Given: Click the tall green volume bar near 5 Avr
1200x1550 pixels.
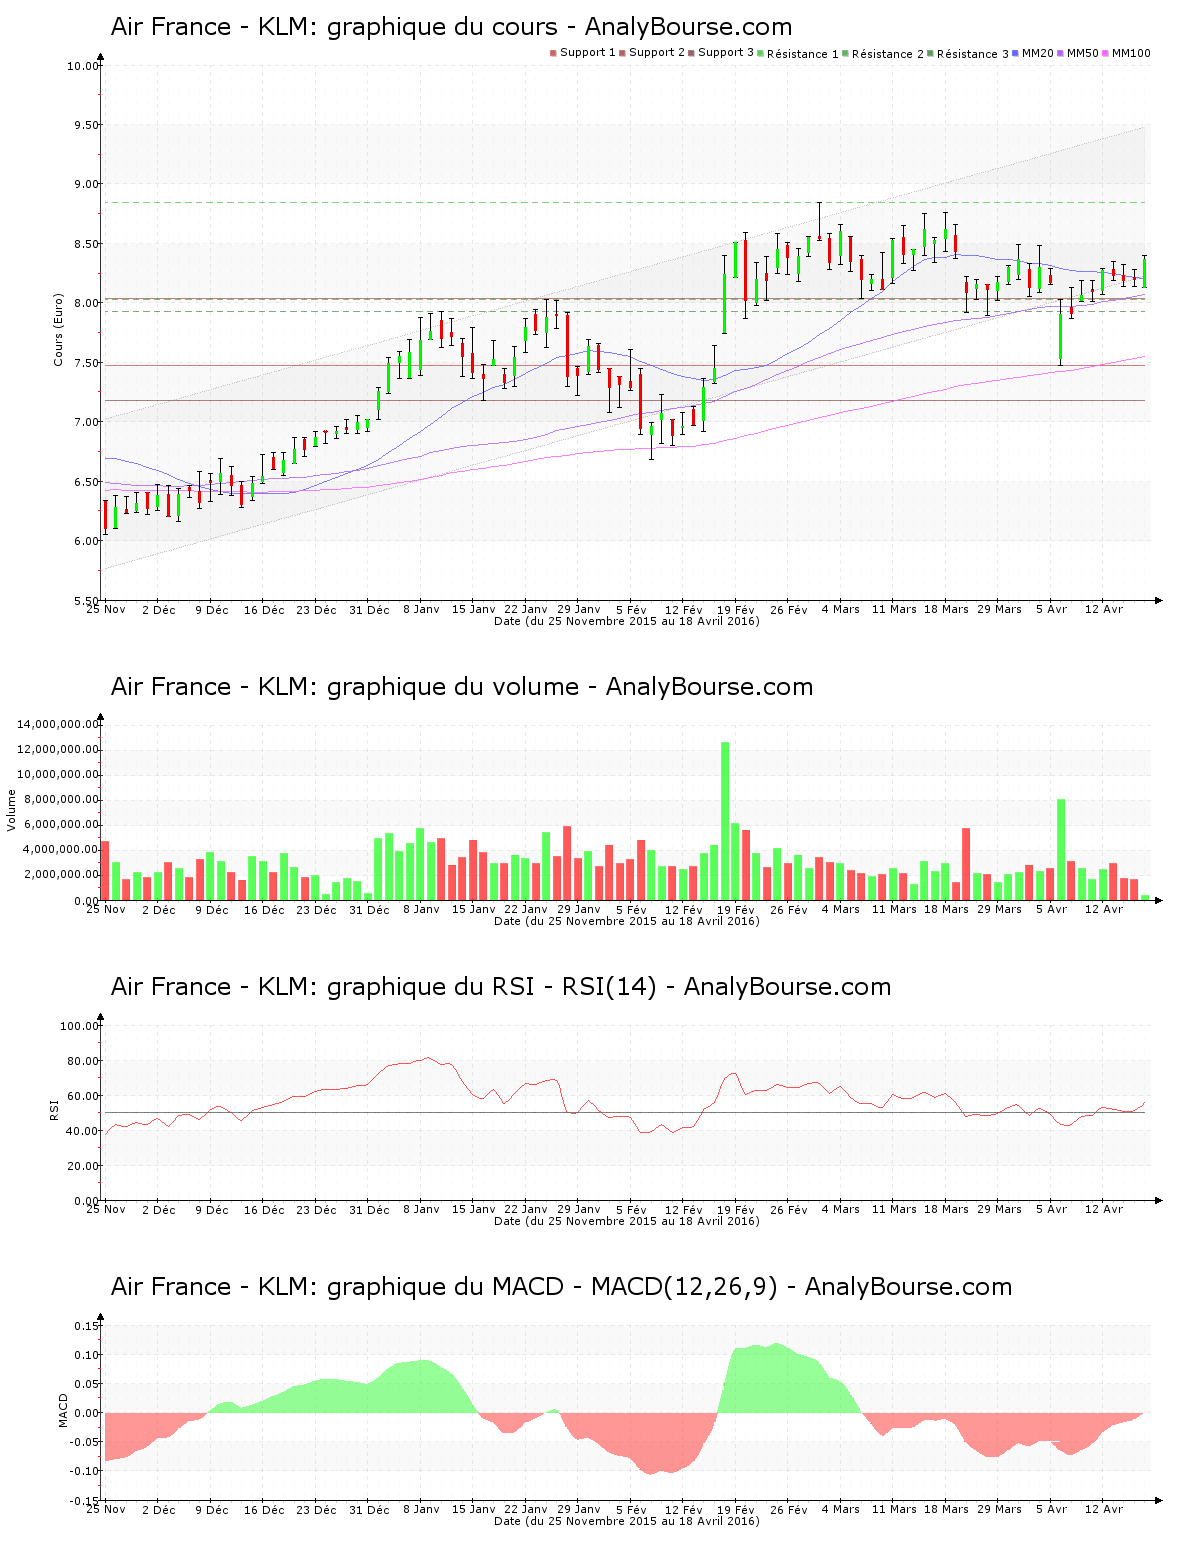Looking at the screenshot, I should (1061, 849).
